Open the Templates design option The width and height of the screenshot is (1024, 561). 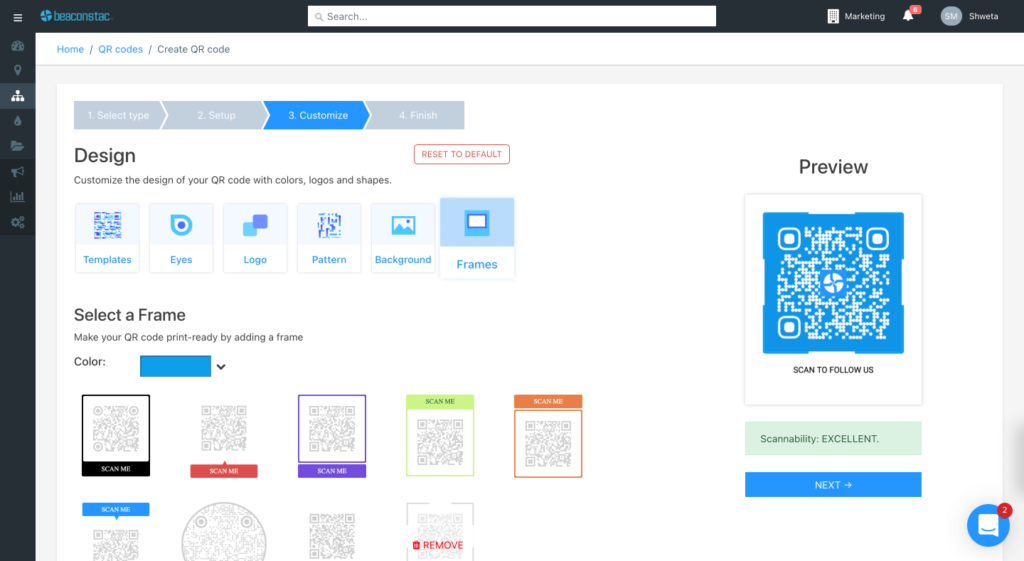click(107, 238)
